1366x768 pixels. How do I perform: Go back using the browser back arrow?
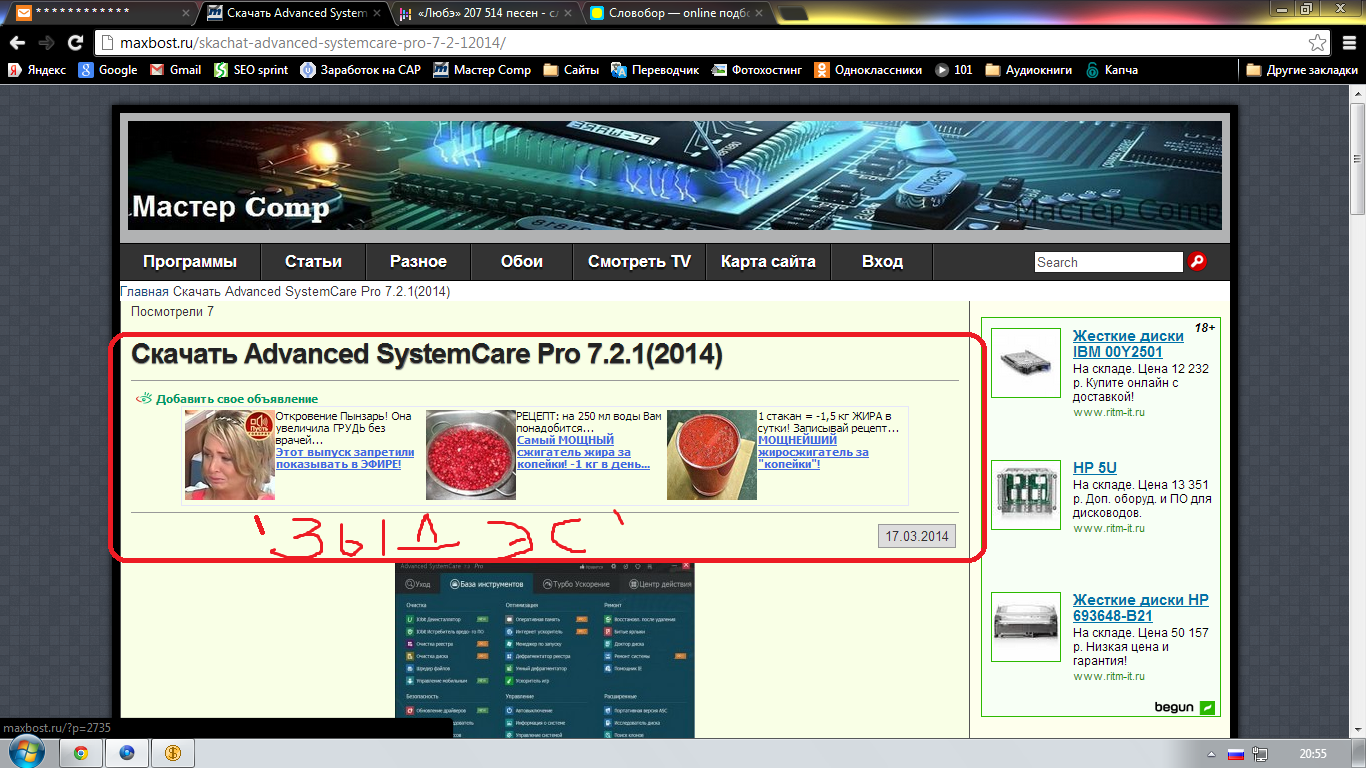pos(17,44)
